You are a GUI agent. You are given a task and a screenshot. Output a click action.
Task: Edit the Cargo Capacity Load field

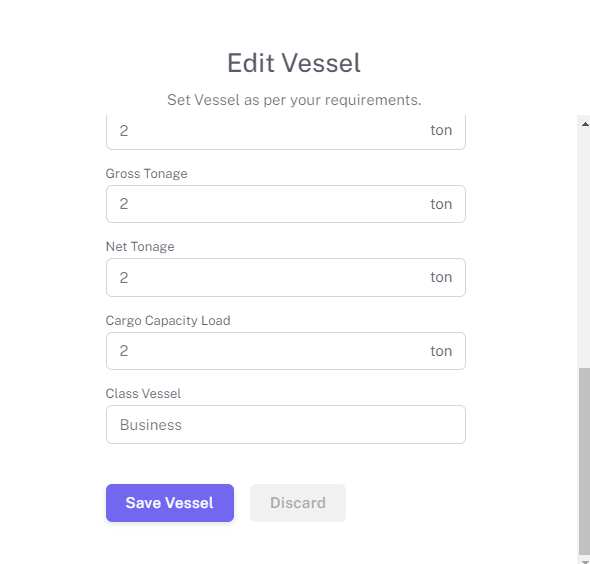[x=286, y=351]
